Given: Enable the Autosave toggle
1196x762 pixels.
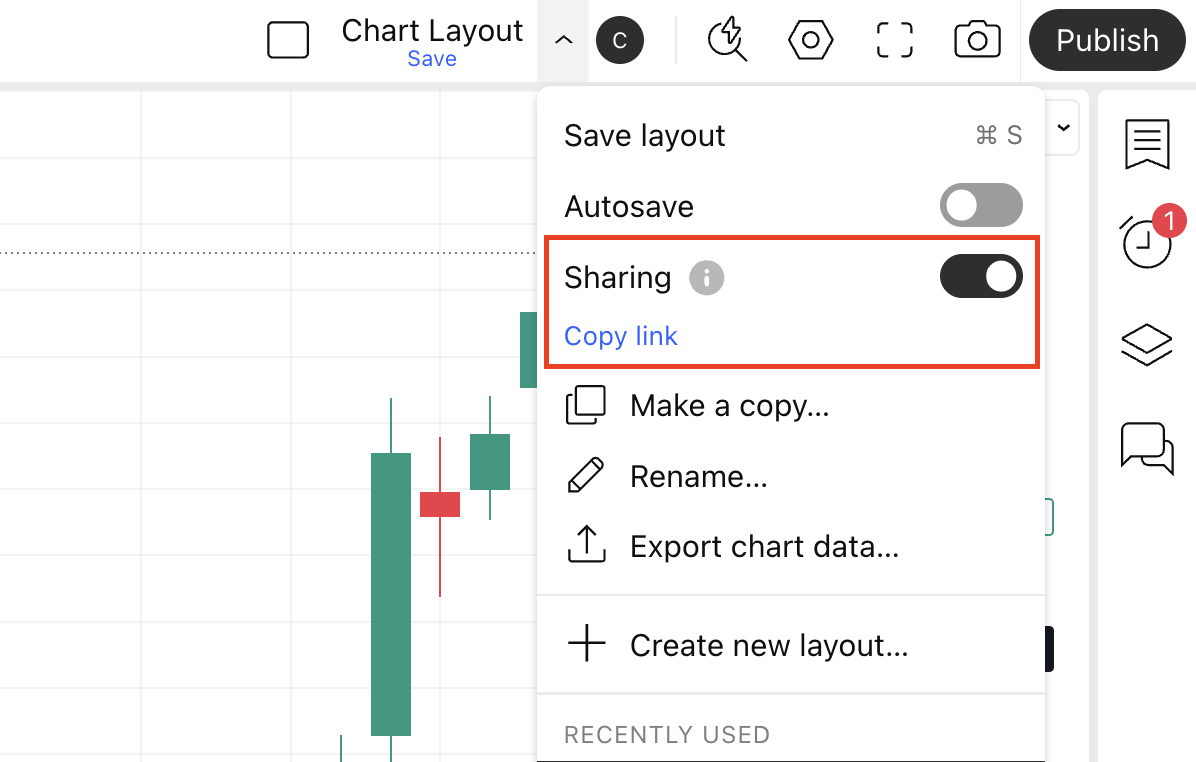Looking at the screenshot, I should tap(981, 206).
